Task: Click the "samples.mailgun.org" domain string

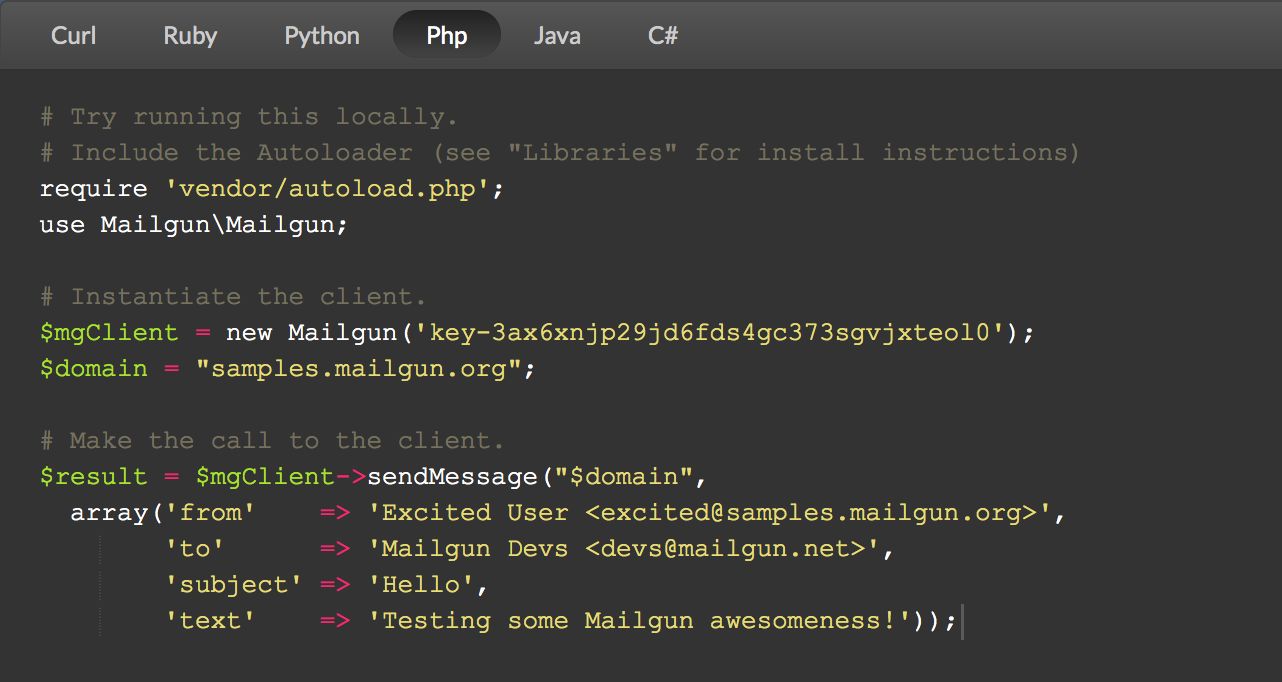Action: tap(358, 369)
